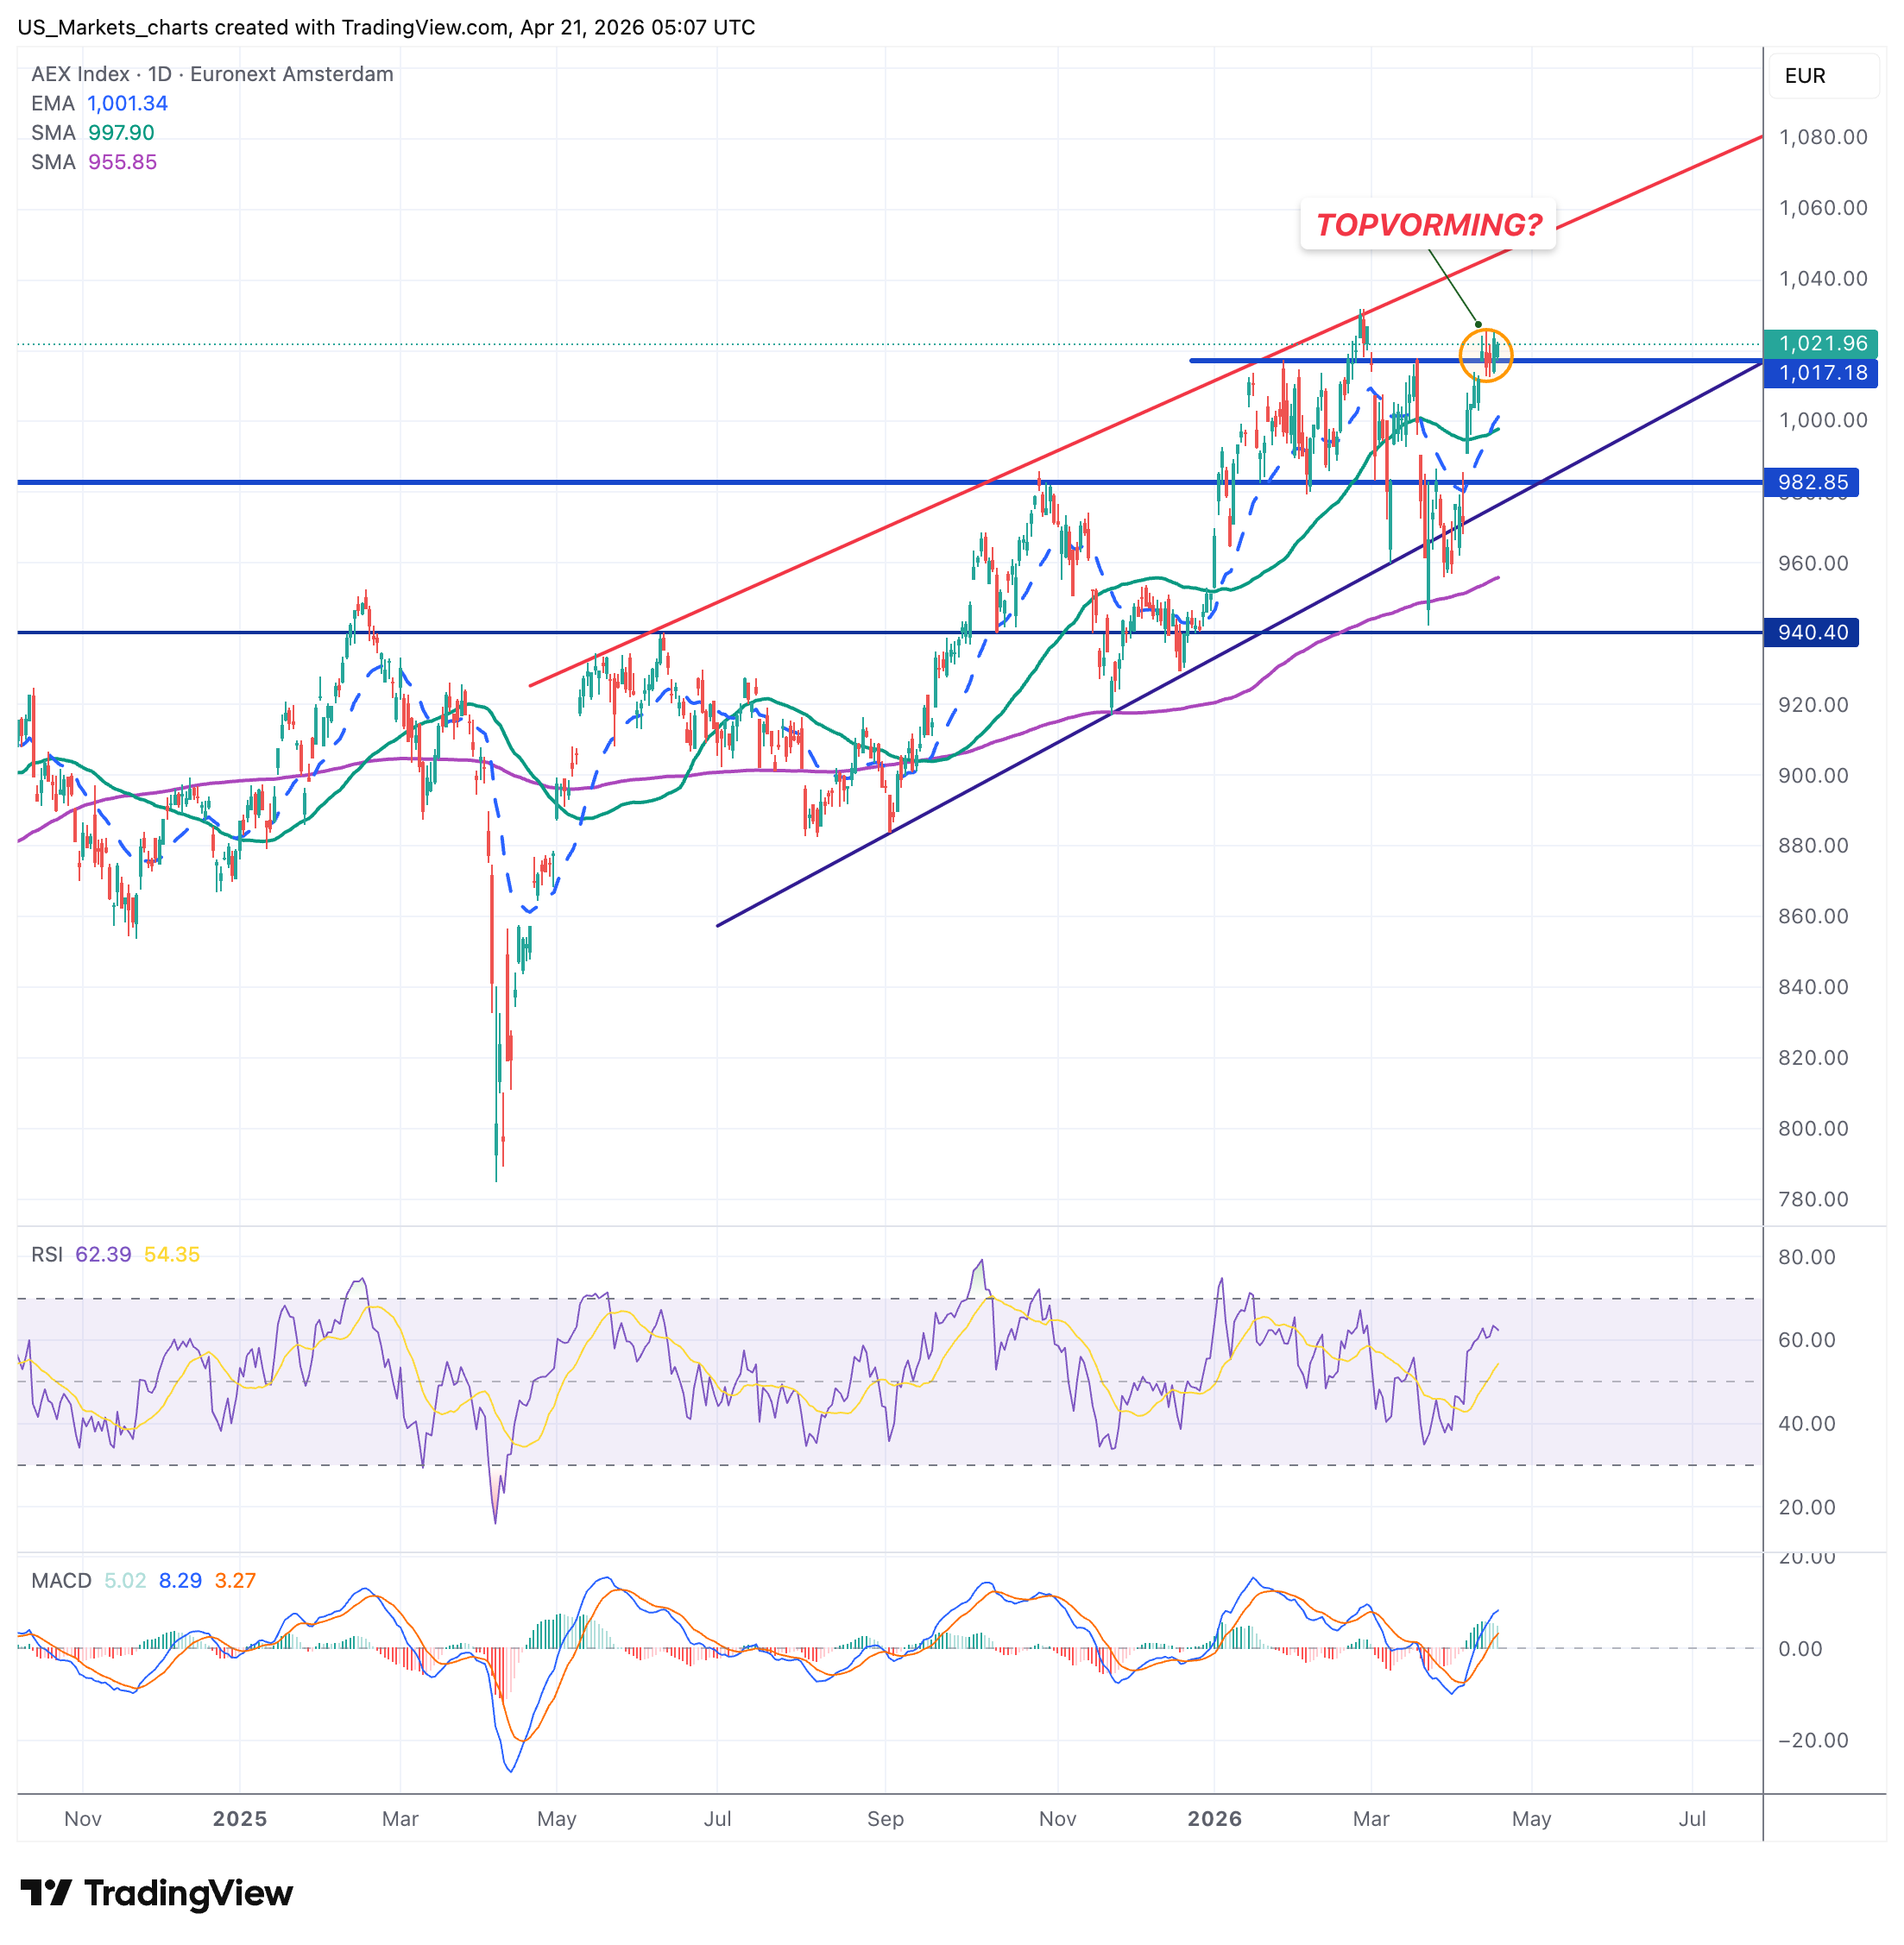Image resolution: width=1904 pixels, height=1945 pixels.
Task: Click the 940.40 price level label
Action: (1812, 632)
